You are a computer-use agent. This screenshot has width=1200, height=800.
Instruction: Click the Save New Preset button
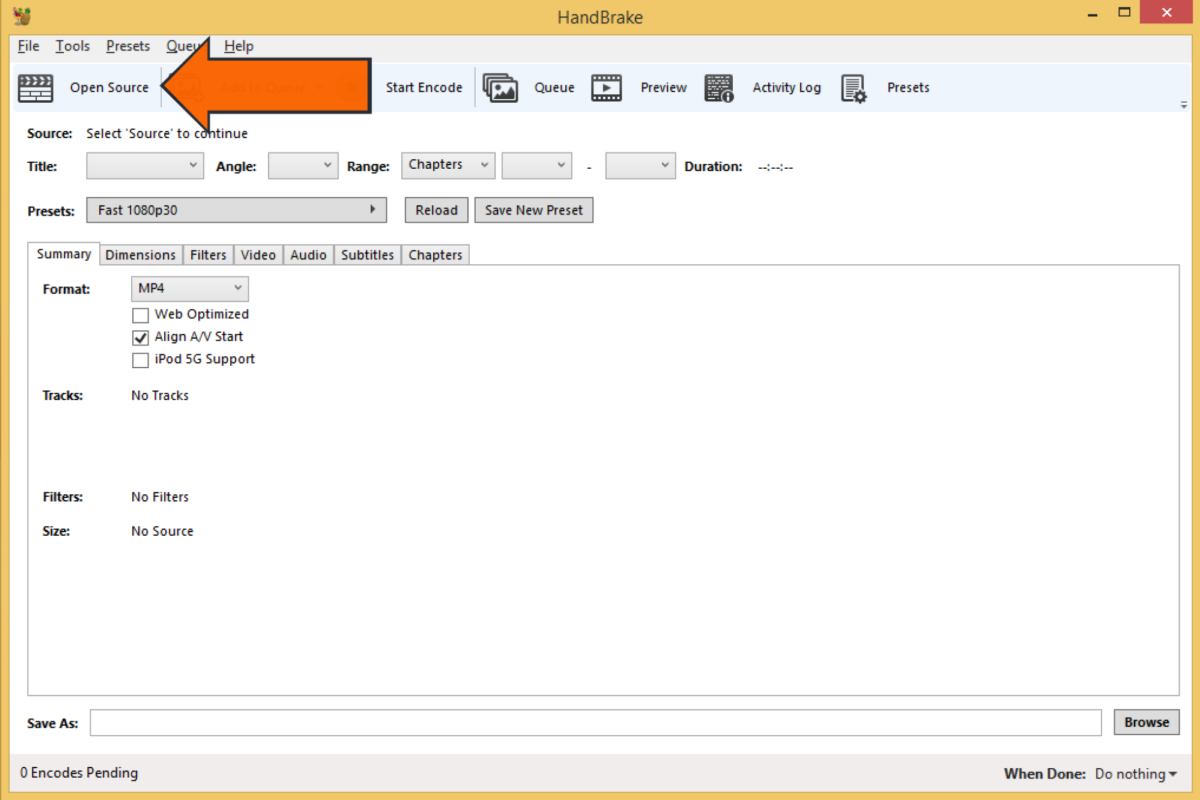tap(533, 210)
